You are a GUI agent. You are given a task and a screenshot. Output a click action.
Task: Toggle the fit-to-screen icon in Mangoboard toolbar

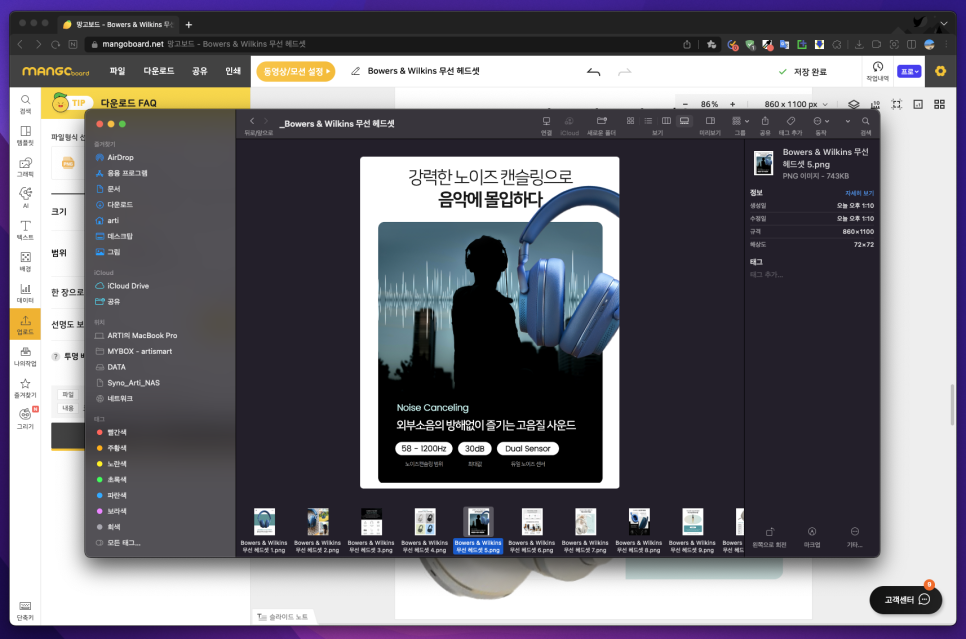(x=896, y=104)
